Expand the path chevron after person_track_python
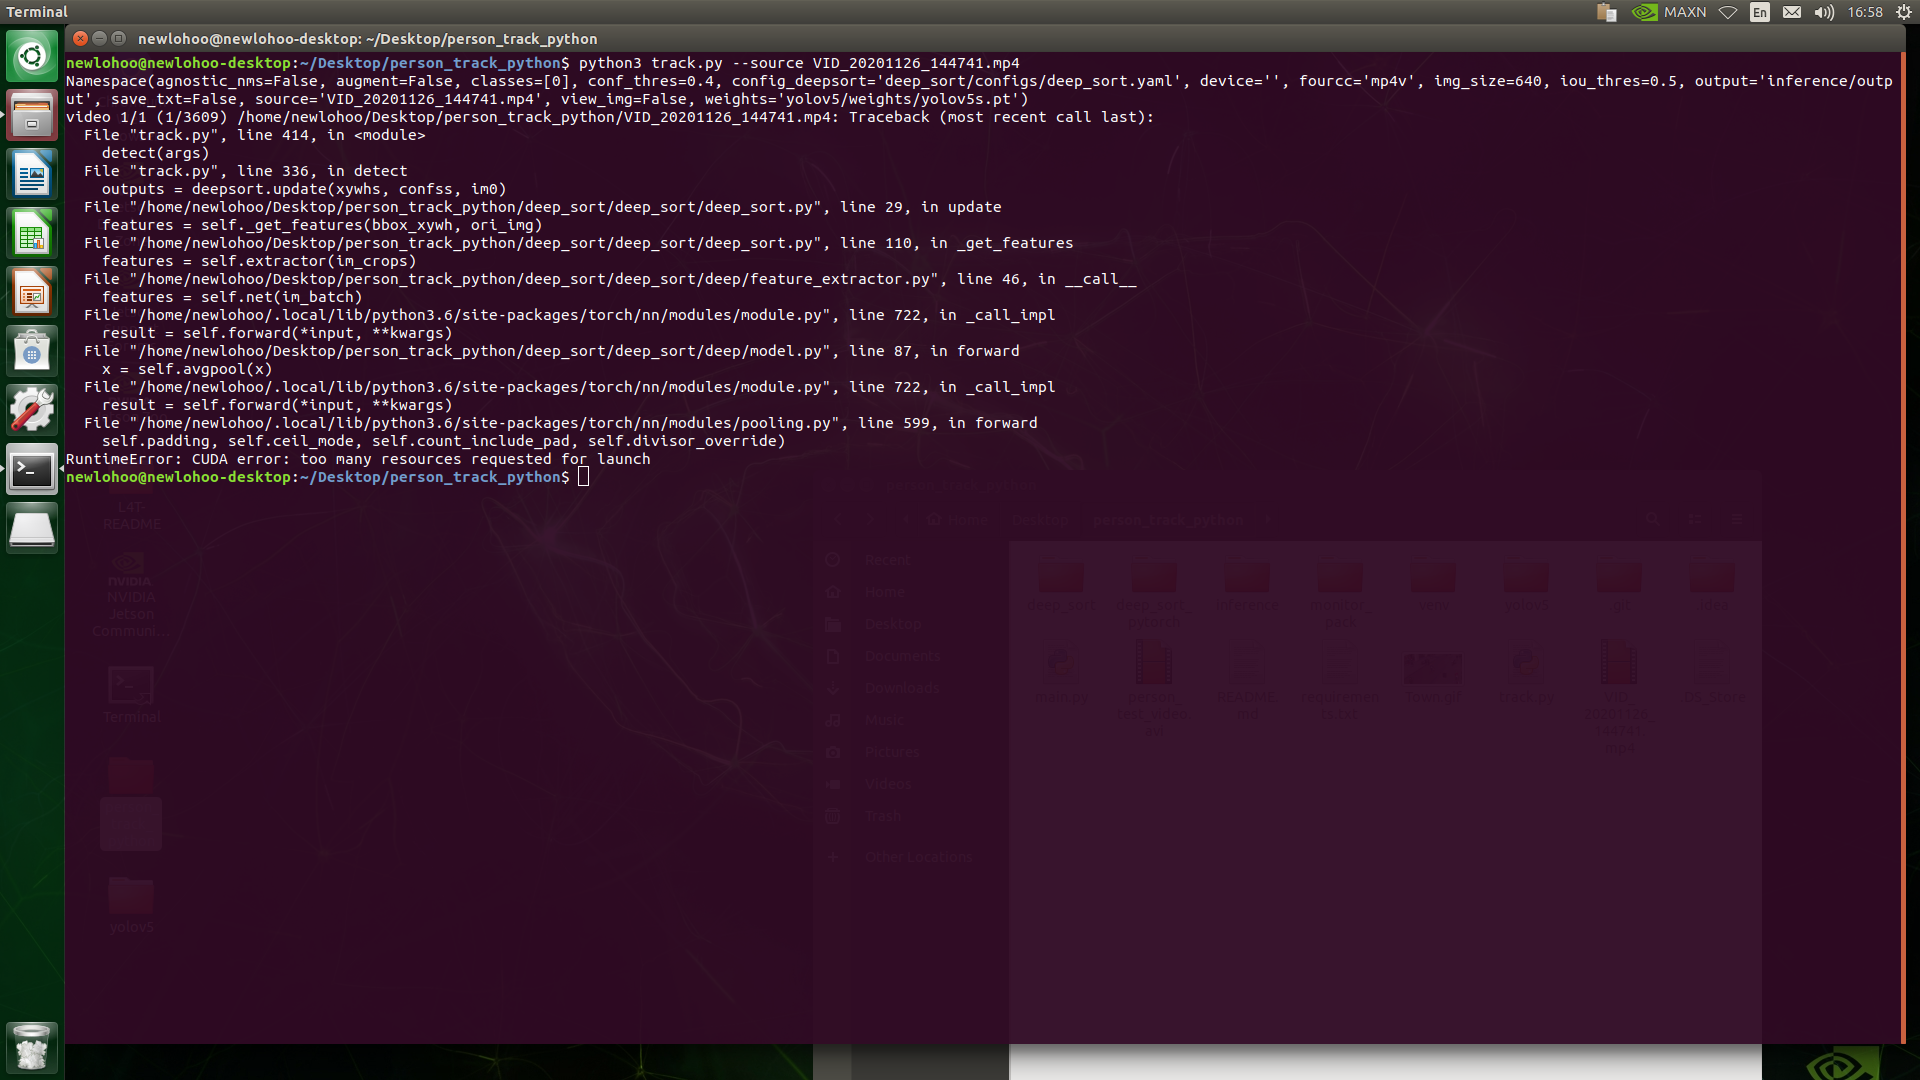Image resolution: width=1920 pixels, height=1080 pixels. [x=1268, y=519]
